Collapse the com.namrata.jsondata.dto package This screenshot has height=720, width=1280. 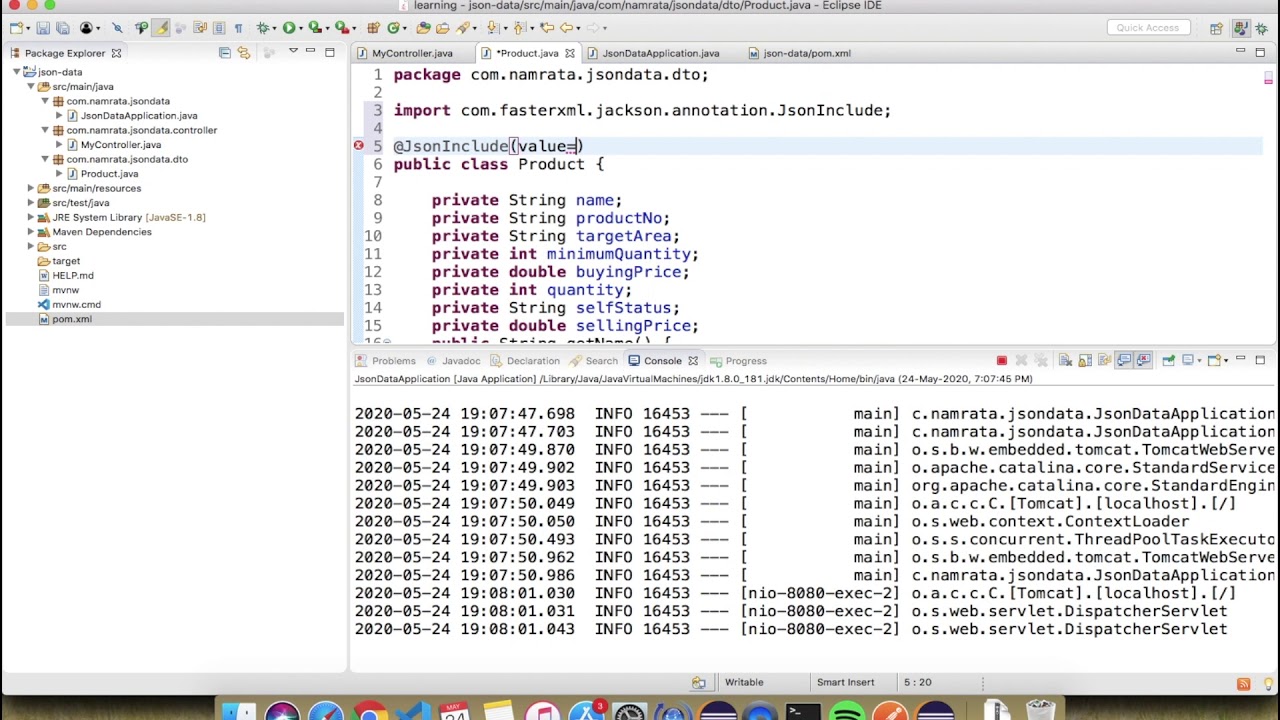(45, 159)
